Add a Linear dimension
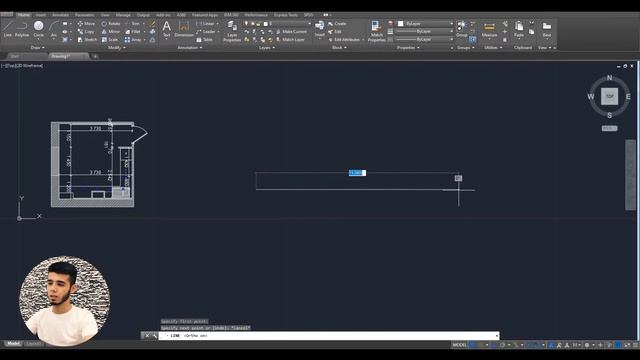 coord(206,24)
